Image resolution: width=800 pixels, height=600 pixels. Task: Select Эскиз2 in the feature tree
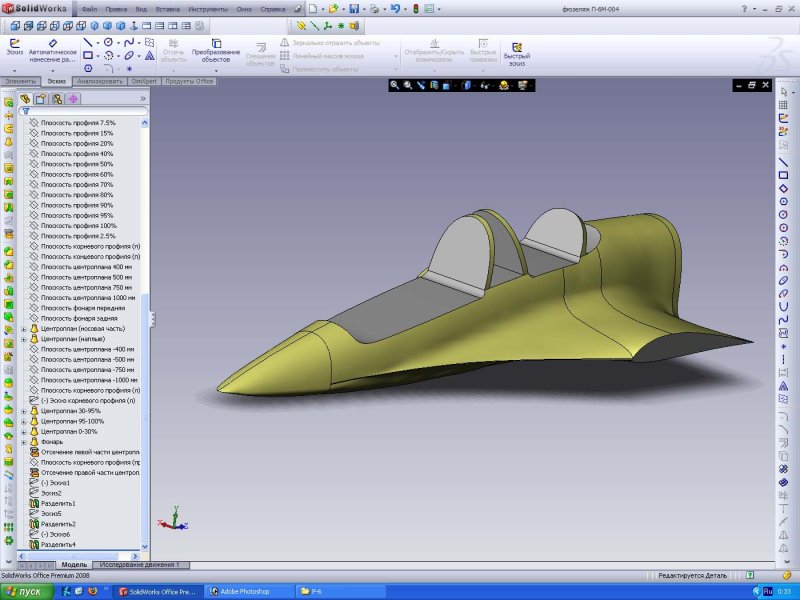pos(51,493)
